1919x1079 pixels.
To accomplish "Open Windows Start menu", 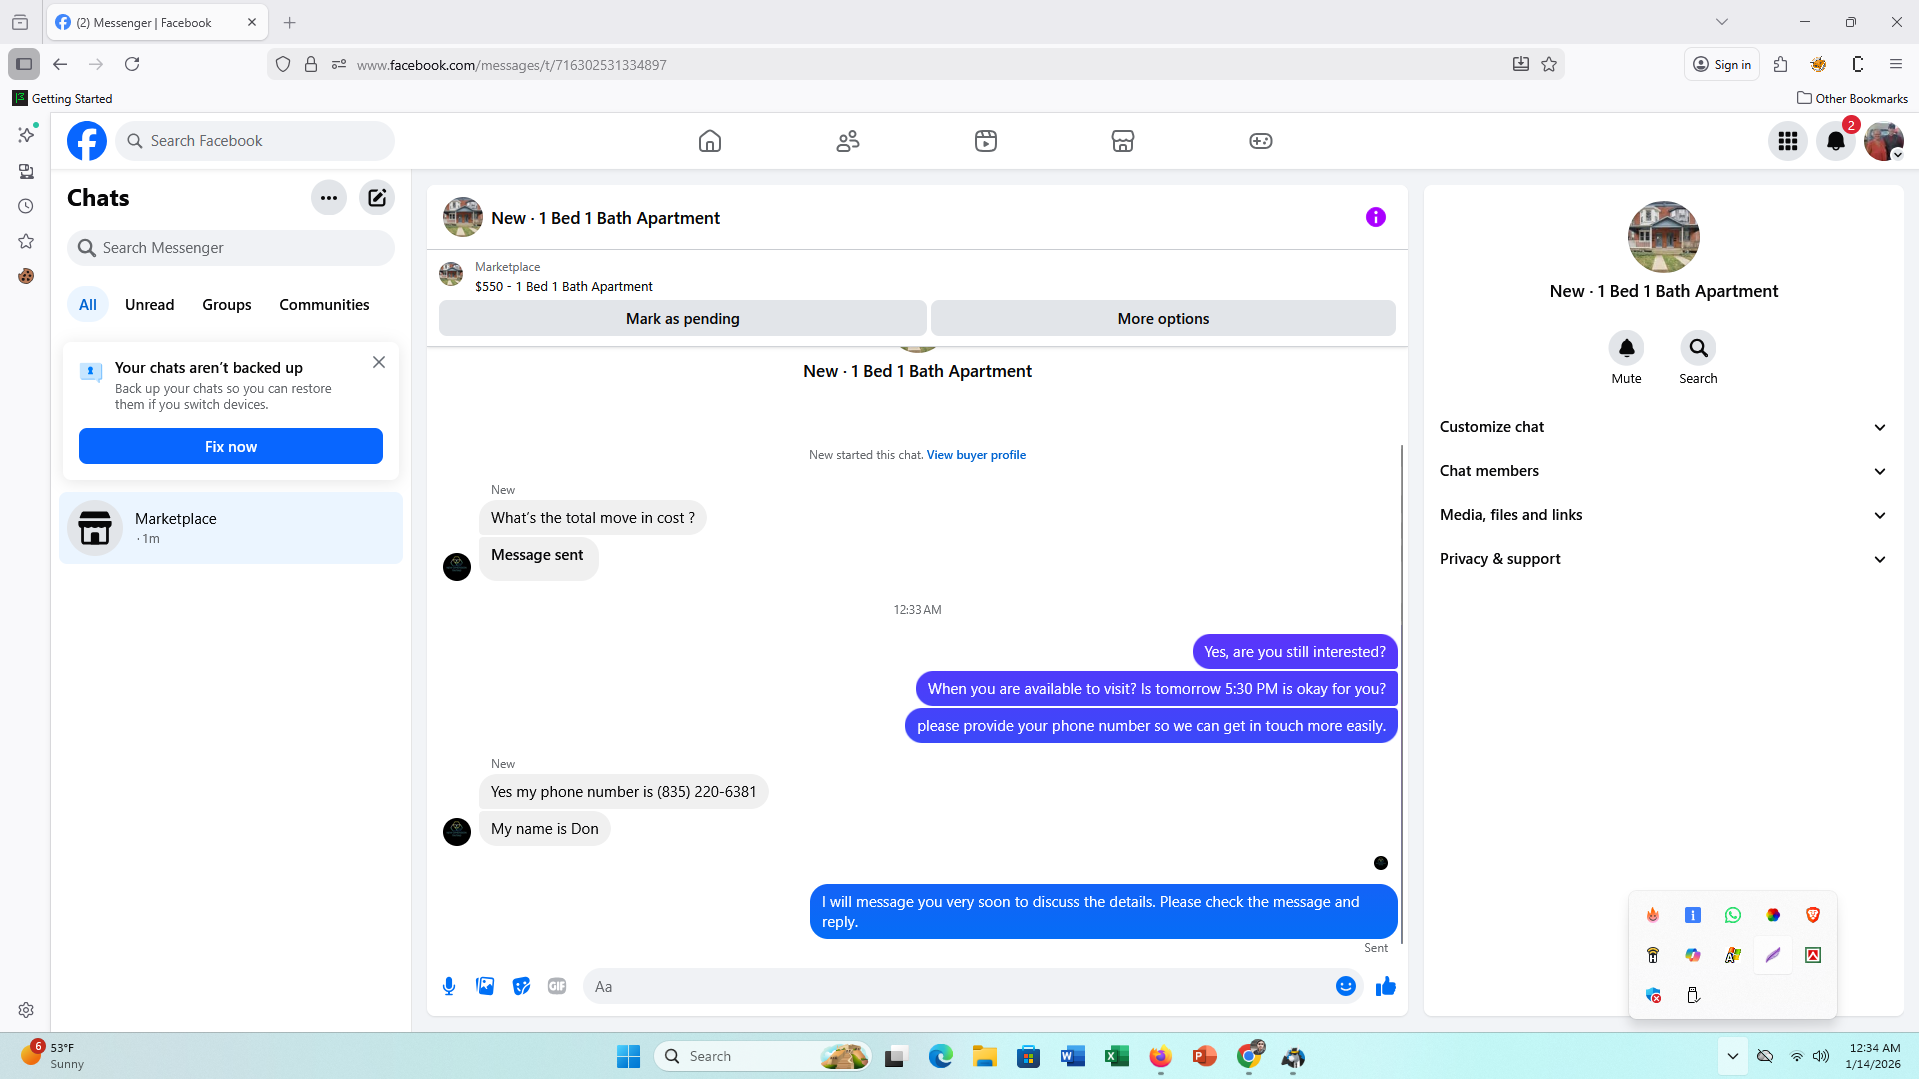I will coord(628,1056).
